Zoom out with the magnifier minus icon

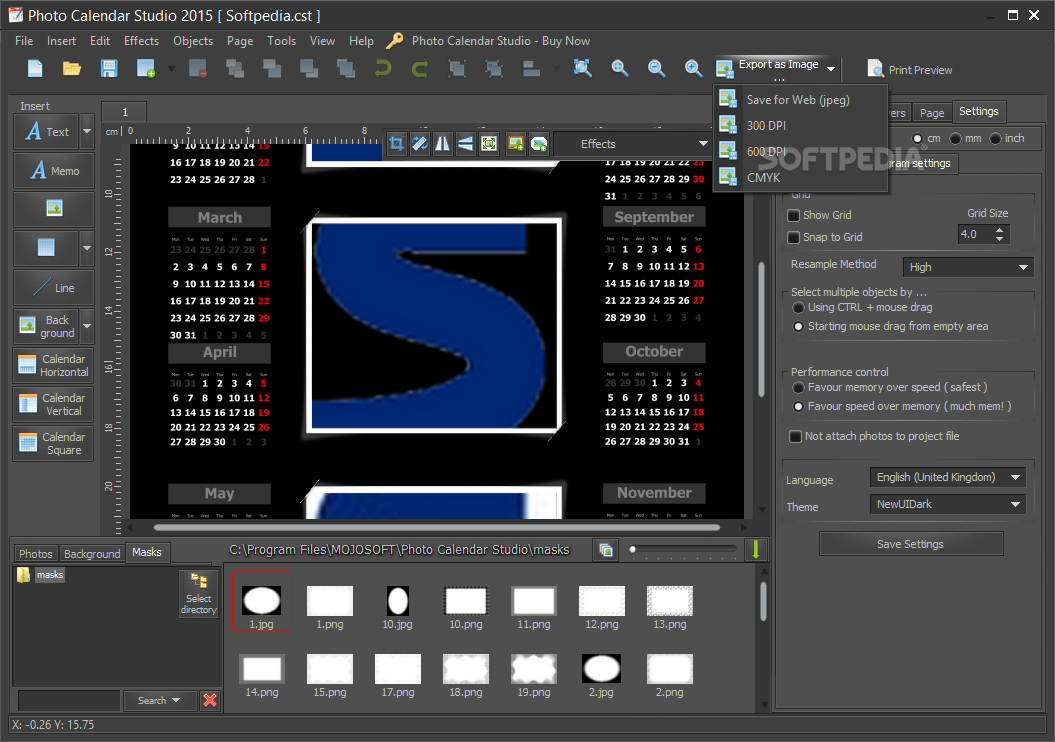point(656,69)
